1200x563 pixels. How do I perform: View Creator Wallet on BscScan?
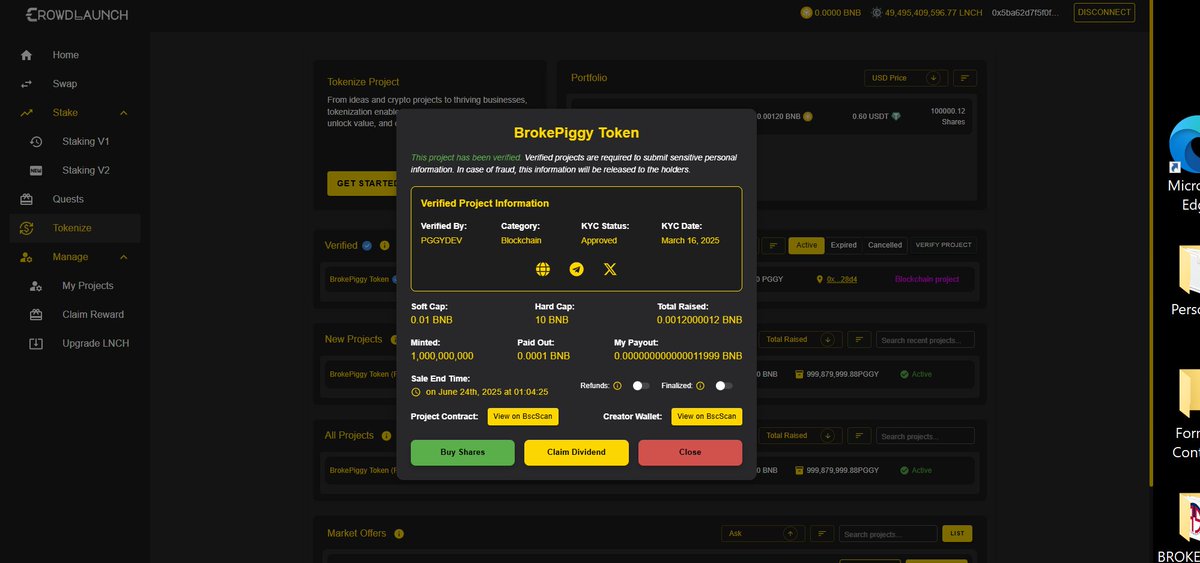[x=706, y=416]
